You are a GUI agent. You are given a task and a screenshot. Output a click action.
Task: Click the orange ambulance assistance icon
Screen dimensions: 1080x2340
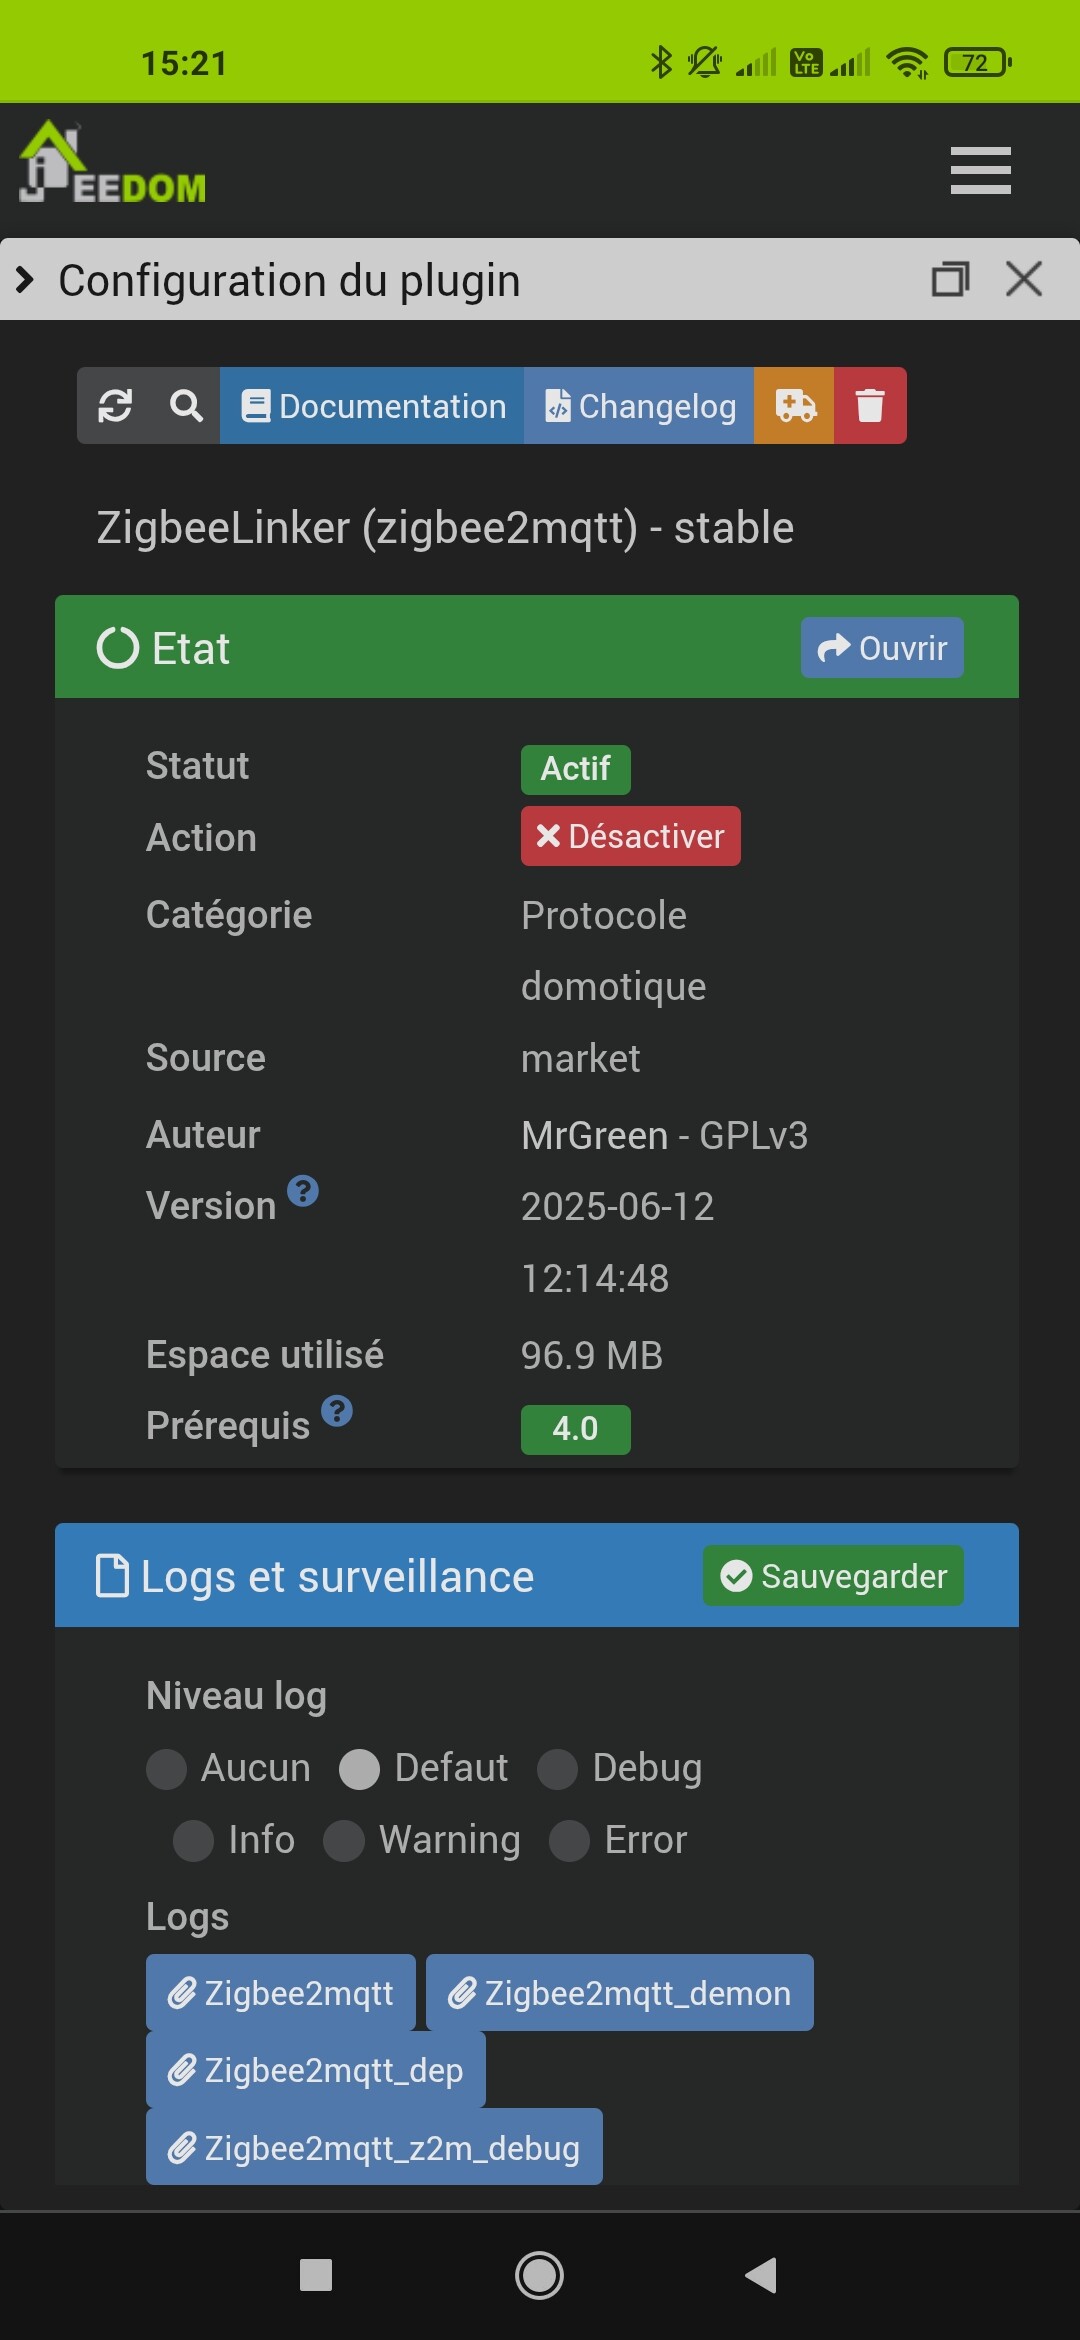(795, 406)
